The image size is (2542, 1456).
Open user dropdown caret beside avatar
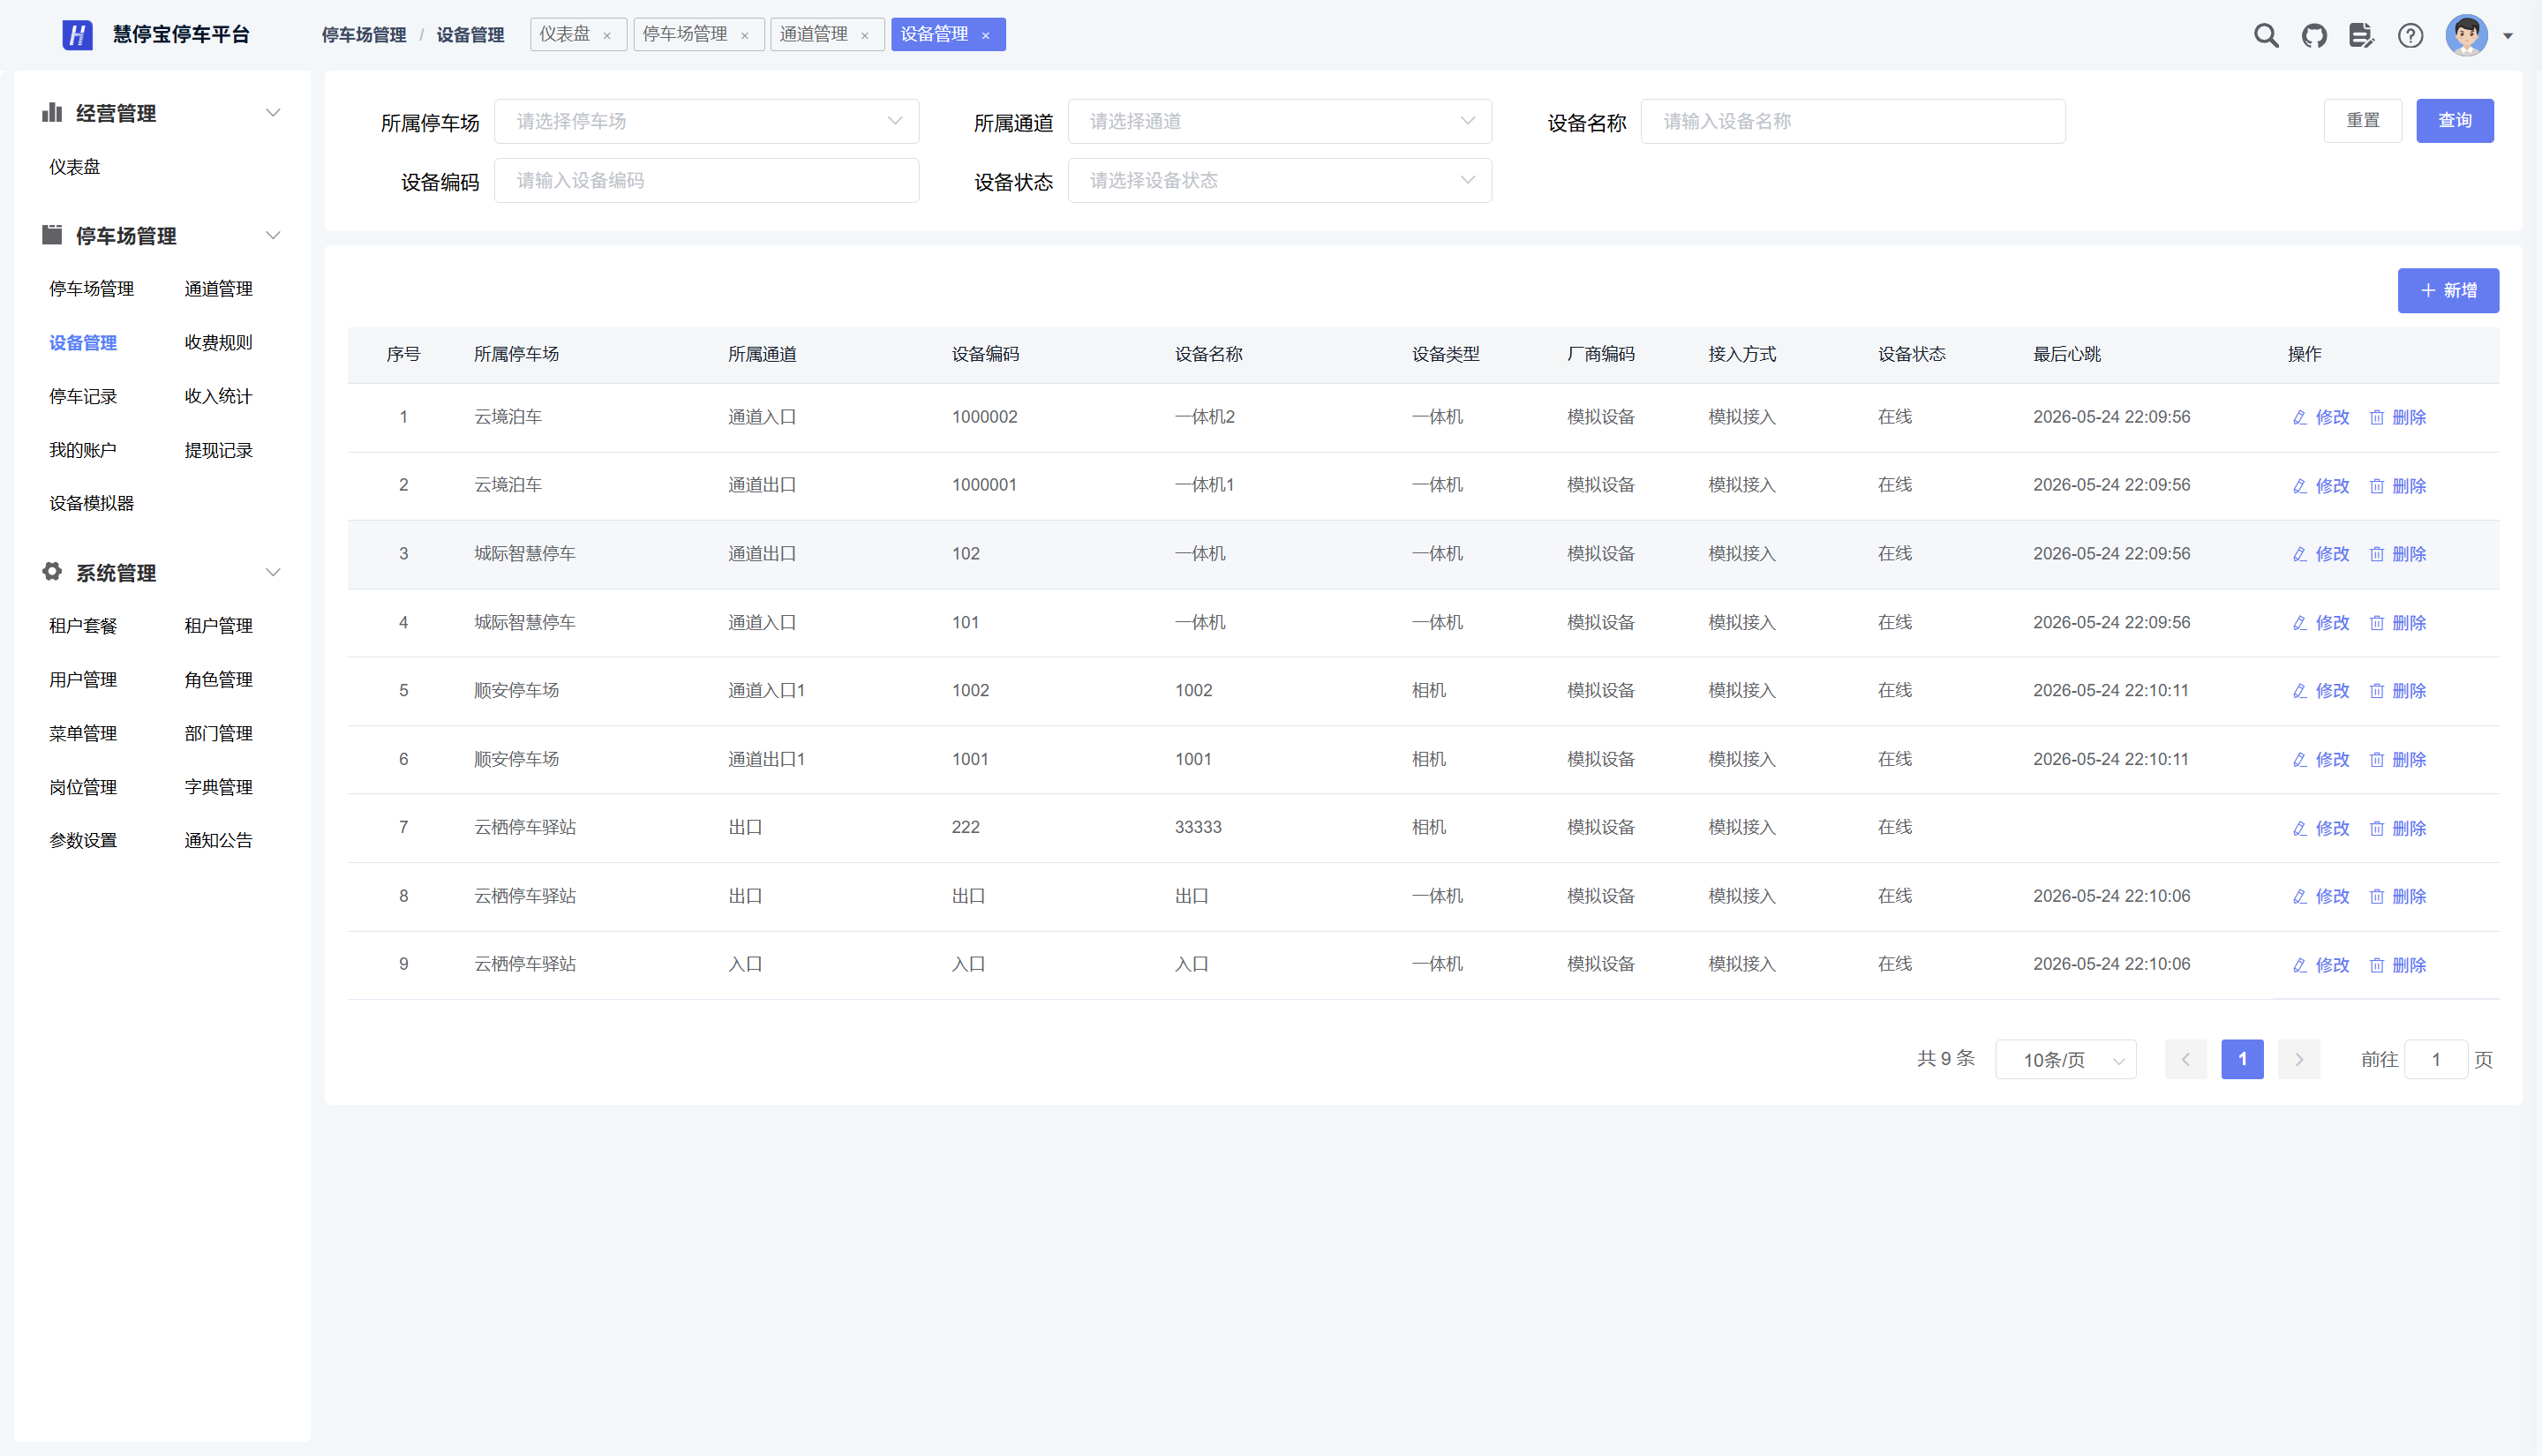[x=2507, y=36]
